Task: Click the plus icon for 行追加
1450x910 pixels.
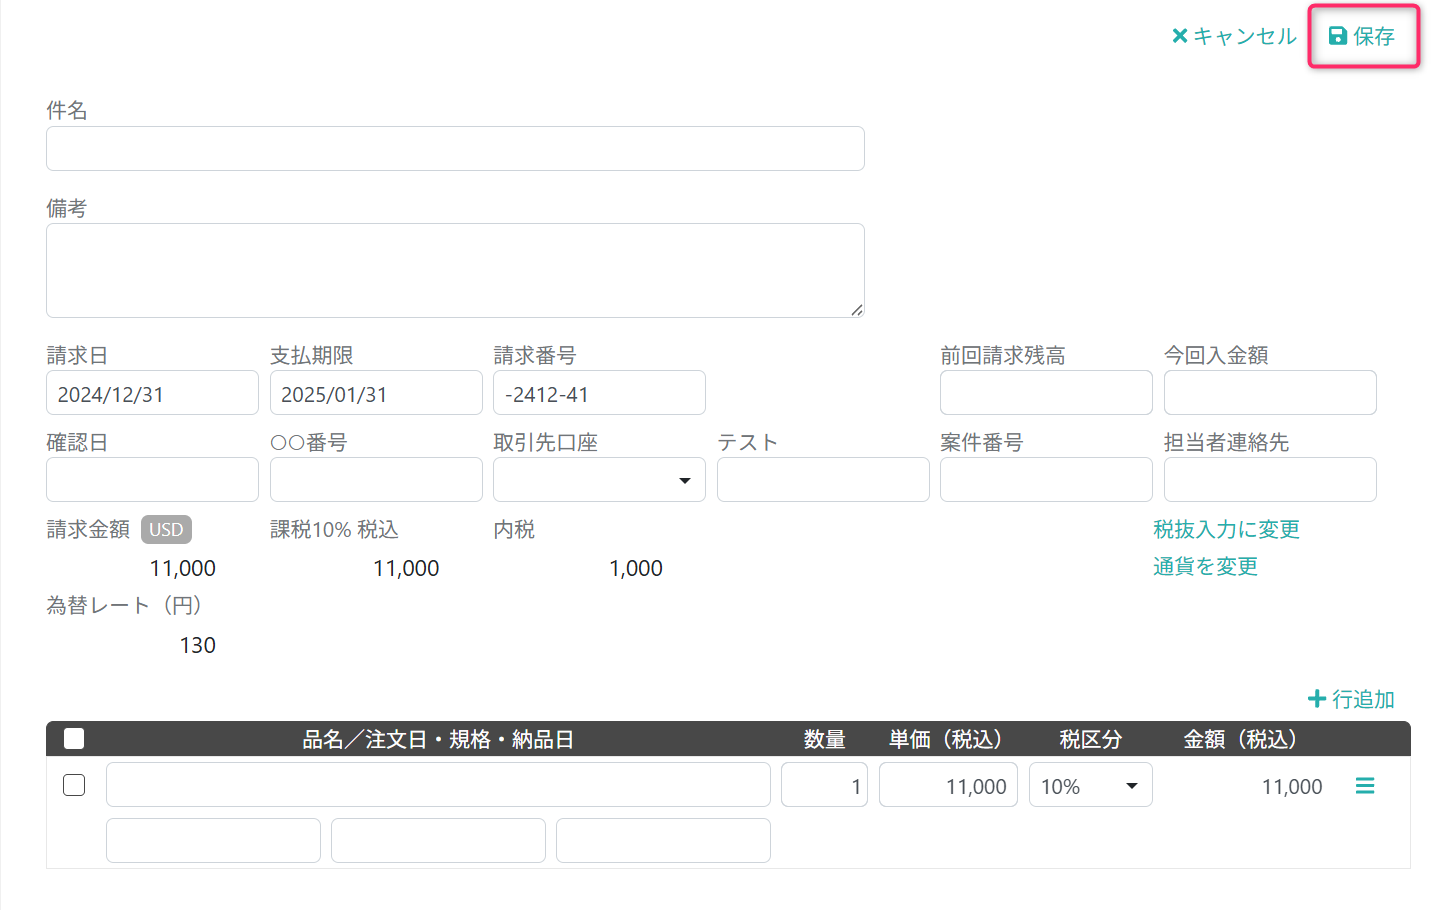Action: coord(1317,699)
